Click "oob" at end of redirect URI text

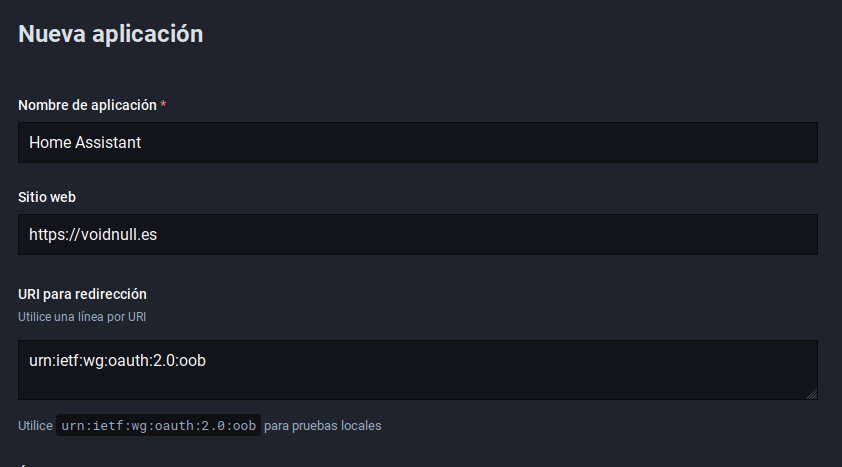[x=193, y=360]
